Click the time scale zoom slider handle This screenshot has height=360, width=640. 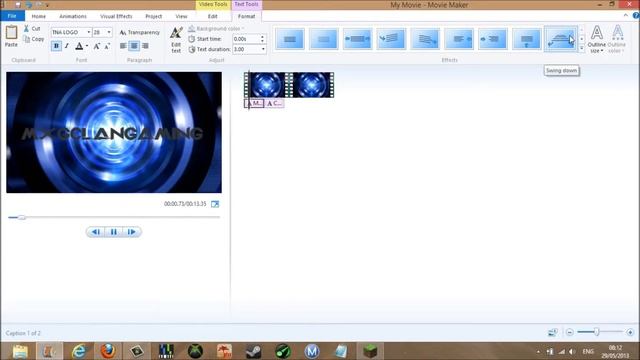tap(596, 332)
